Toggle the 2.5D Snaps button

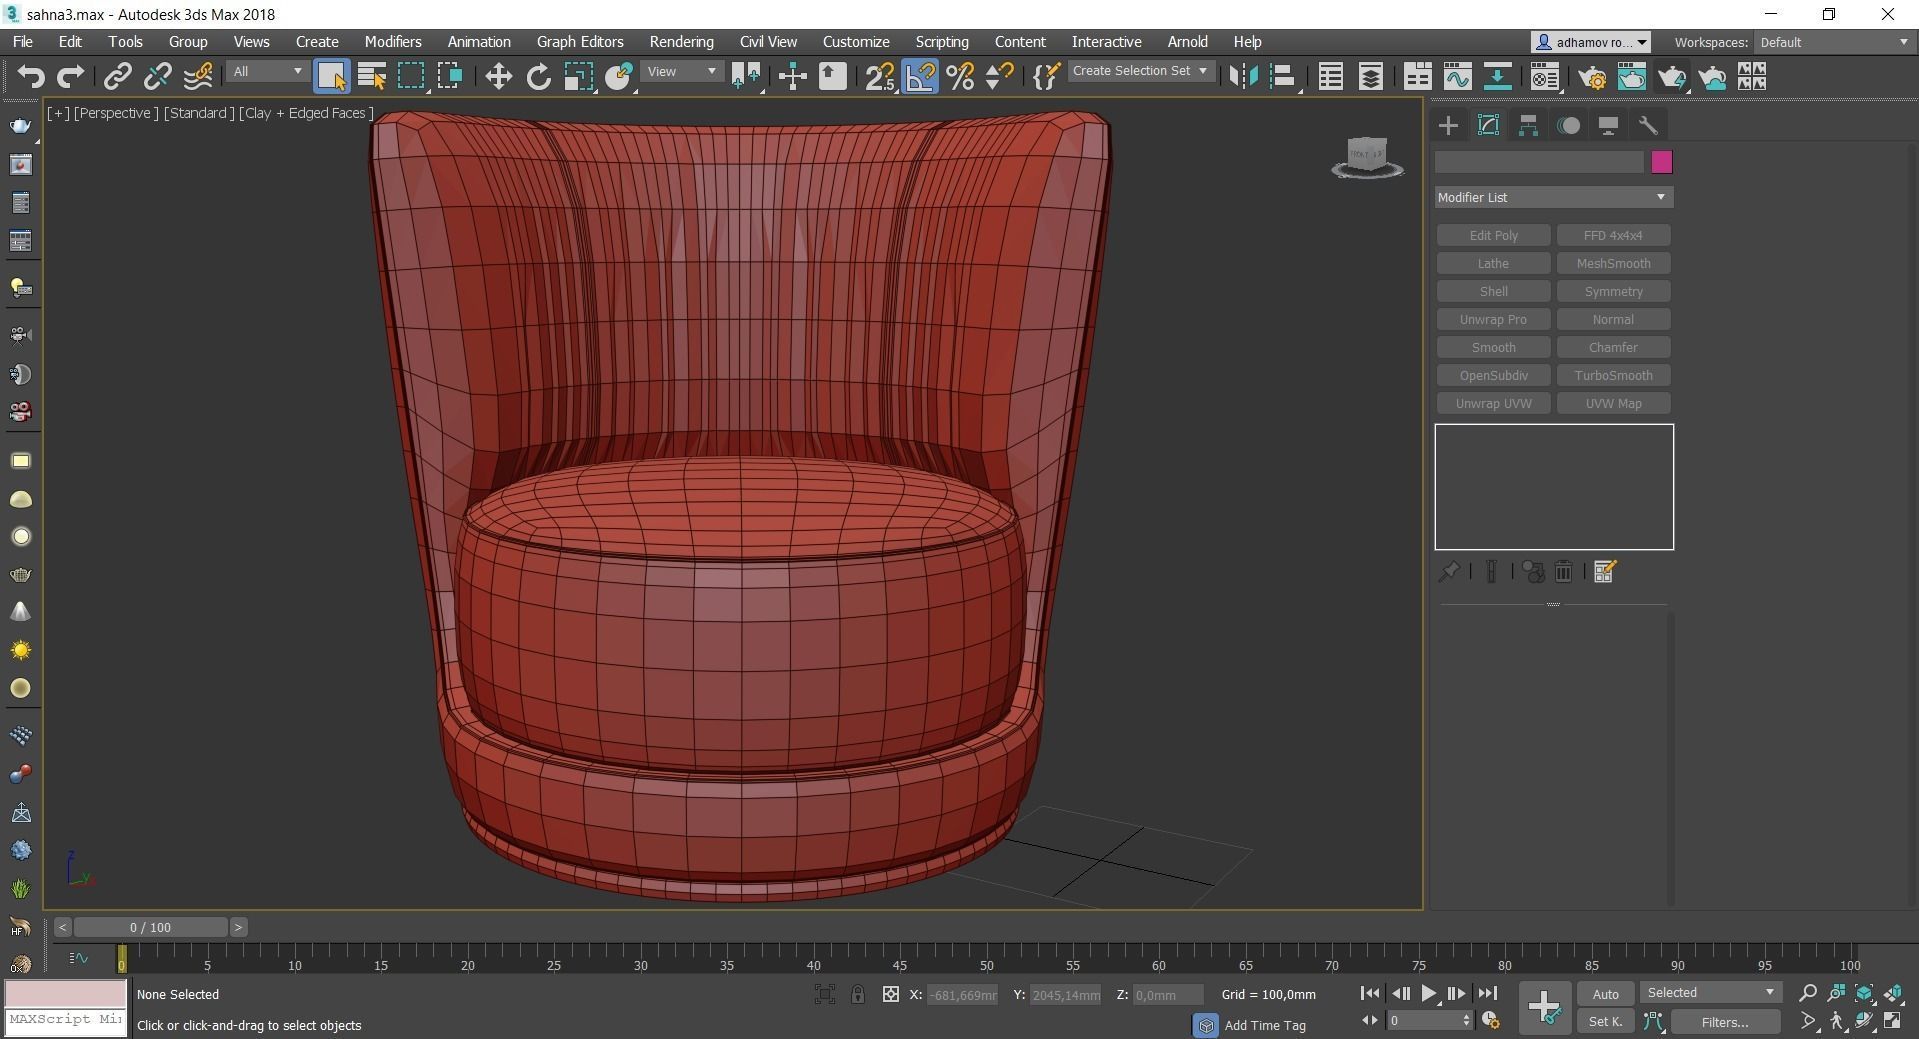coord(880,77)
